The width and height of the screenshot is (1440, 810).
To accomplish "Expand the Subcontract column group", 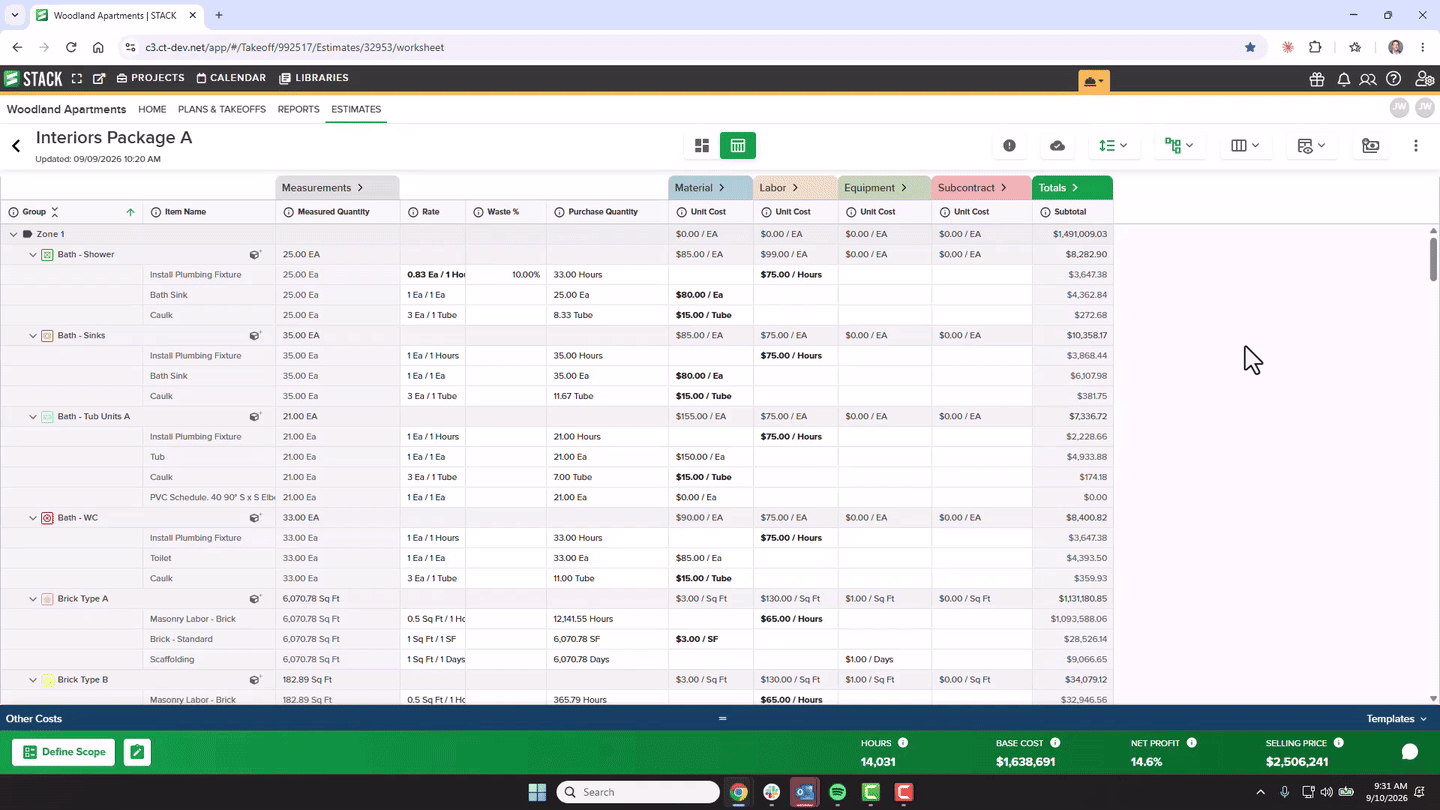I will click(x=1003, y=188).
